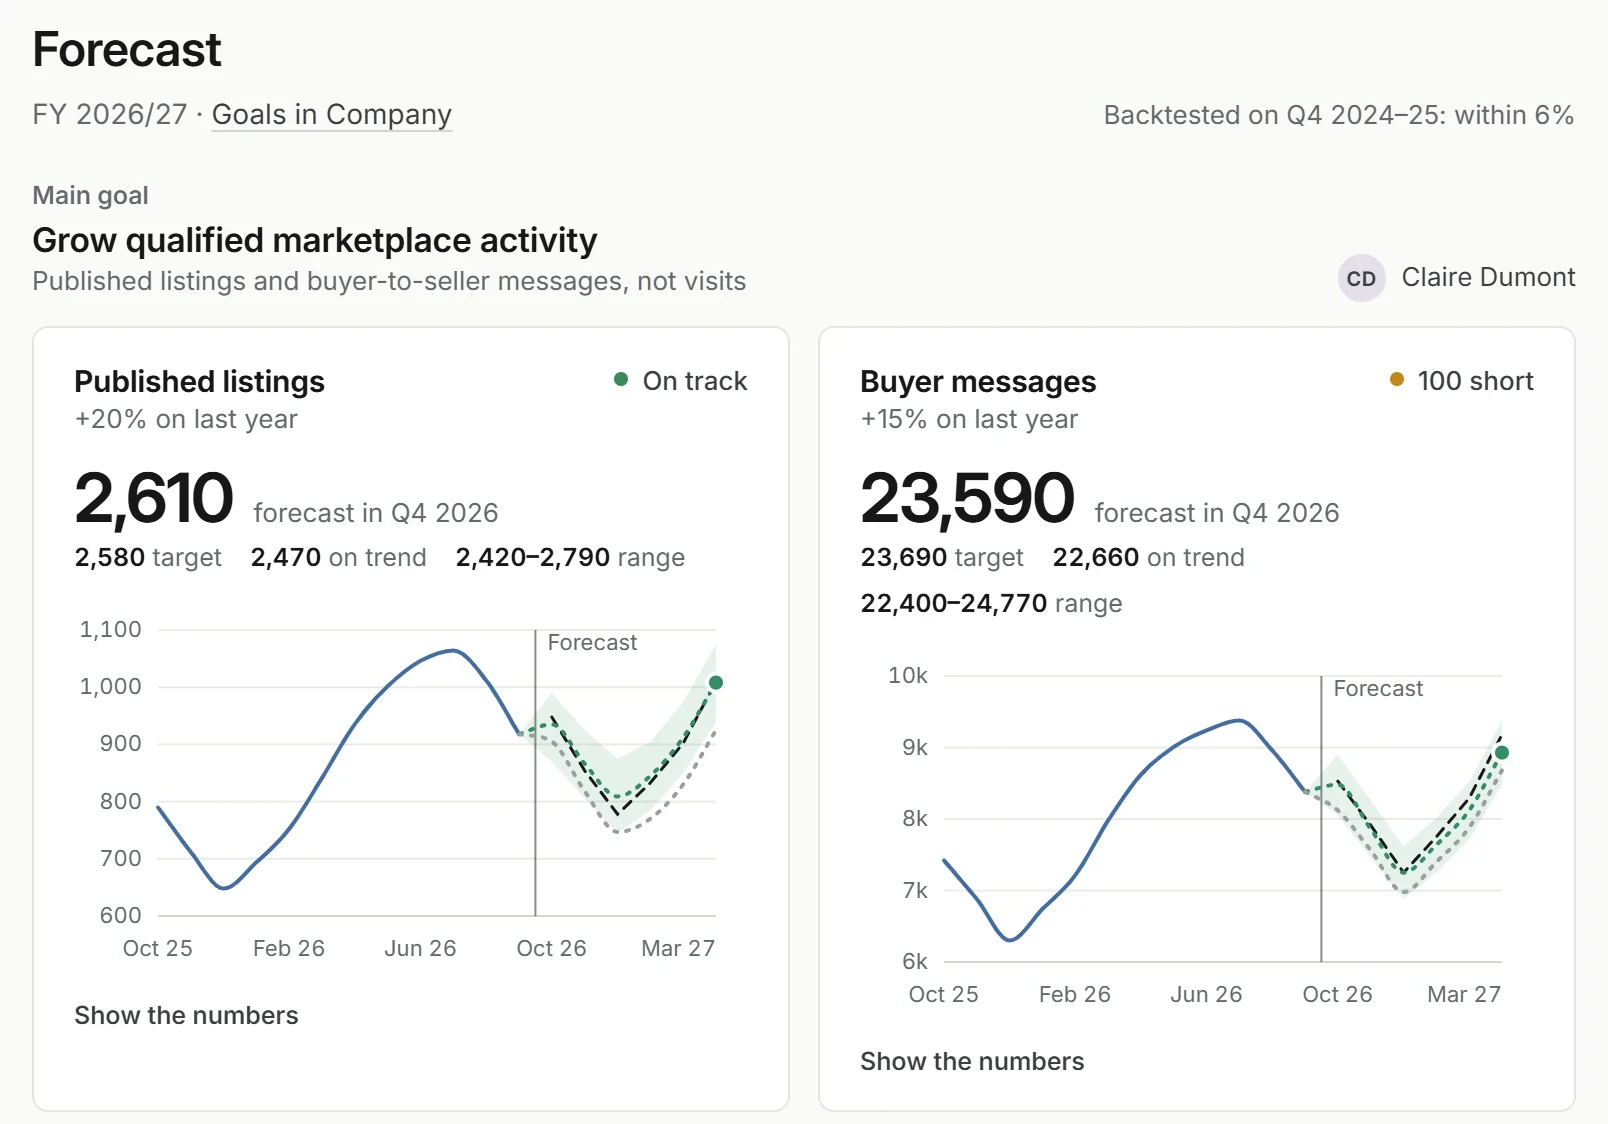
Task: Click the Main goal label
Action: pyautogui.click(x=91, y=195)
